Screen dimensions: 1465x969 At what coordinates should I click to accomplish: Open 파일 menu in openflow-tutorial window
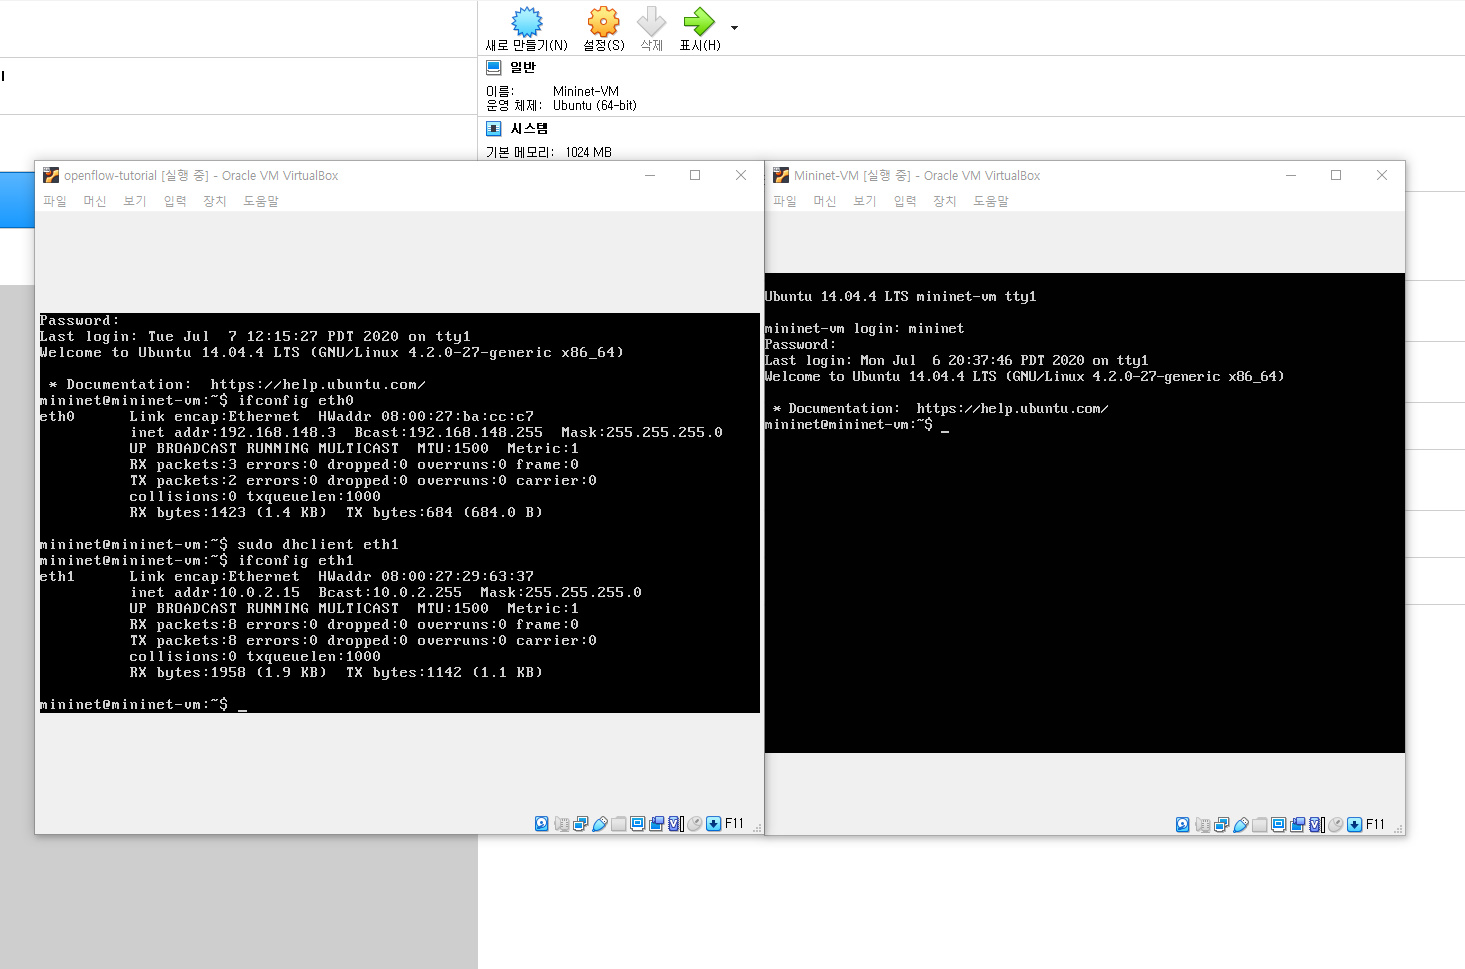pyautogui.click(x=54, y=201)
